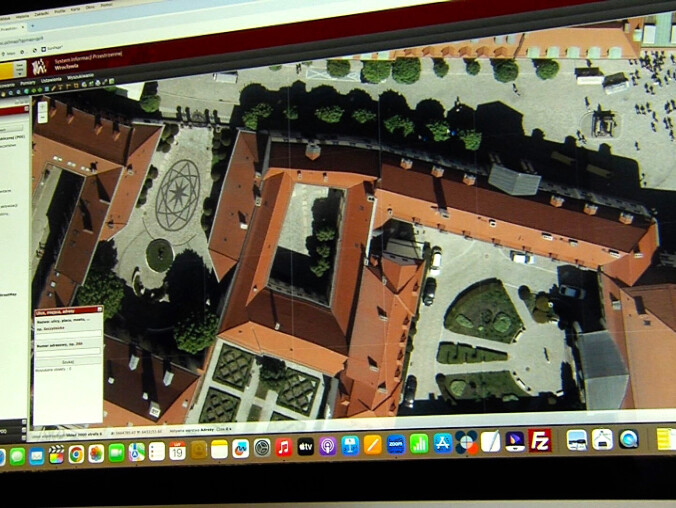Open Notes app in the Dock
Screen dimensions: 676x508
pos(219,450)
